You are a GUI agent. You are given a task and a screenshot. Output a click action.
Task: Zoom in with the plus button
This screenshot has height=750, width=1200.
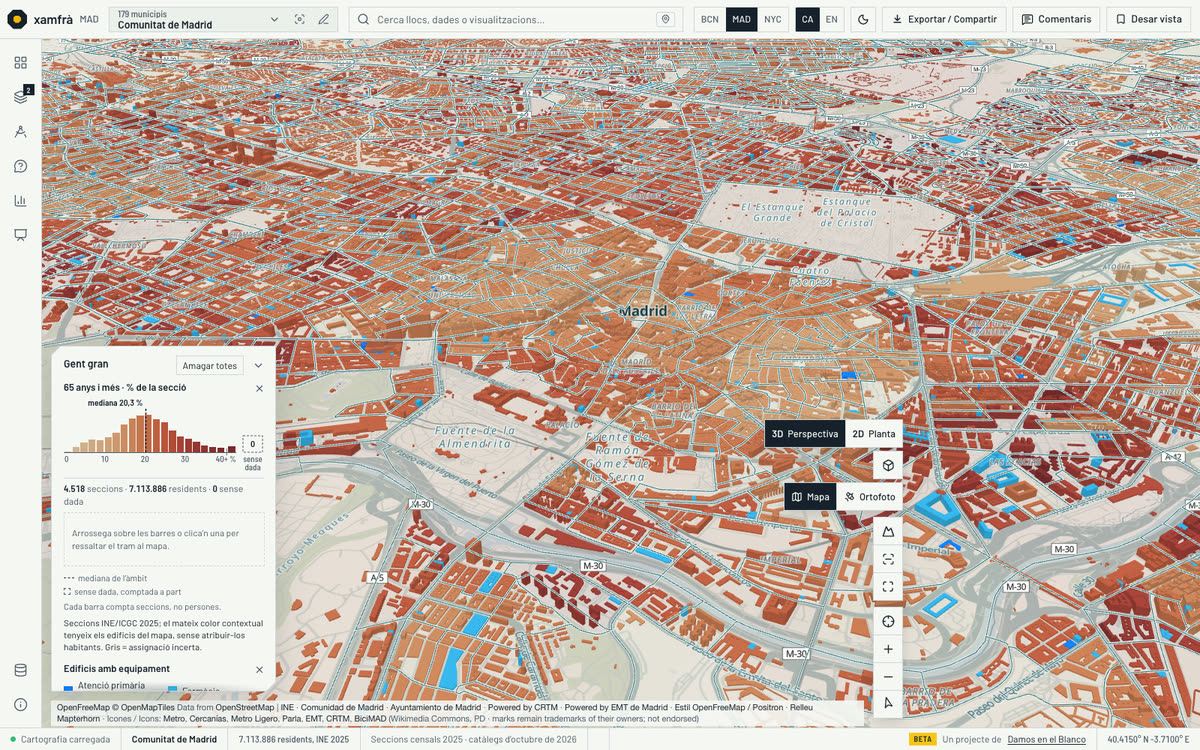pyautogui.click(x=888, y=649)
